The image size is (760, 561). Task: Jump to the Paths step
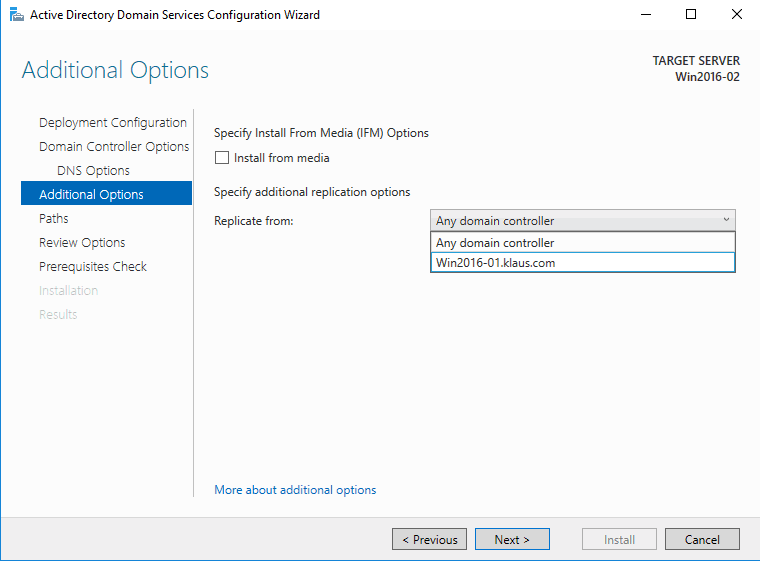(54, 219)
